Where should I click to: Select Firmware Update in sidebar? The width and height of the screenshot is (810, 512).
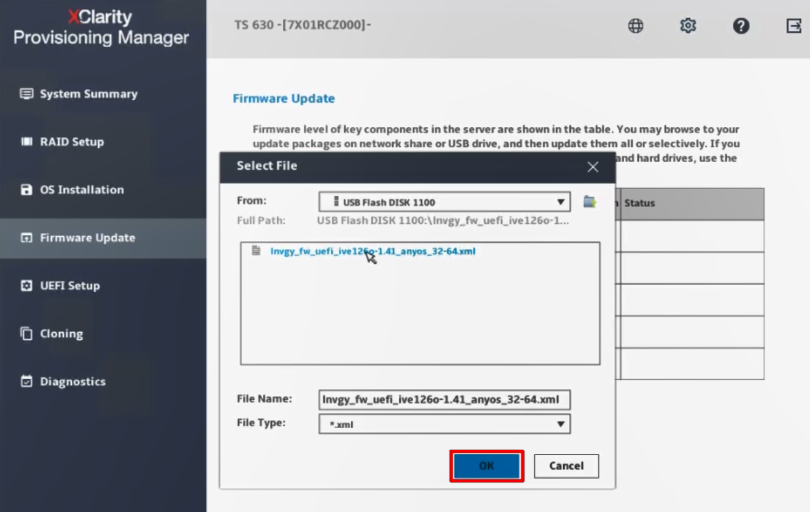[x=86, y=238]
